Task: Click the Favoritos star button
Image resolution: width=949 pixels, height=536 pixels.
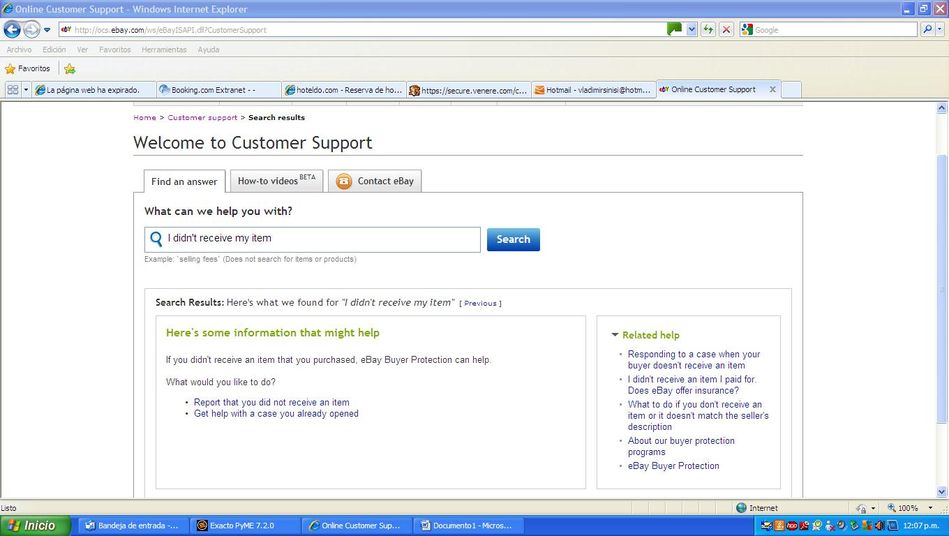Action: click(27, 68)
